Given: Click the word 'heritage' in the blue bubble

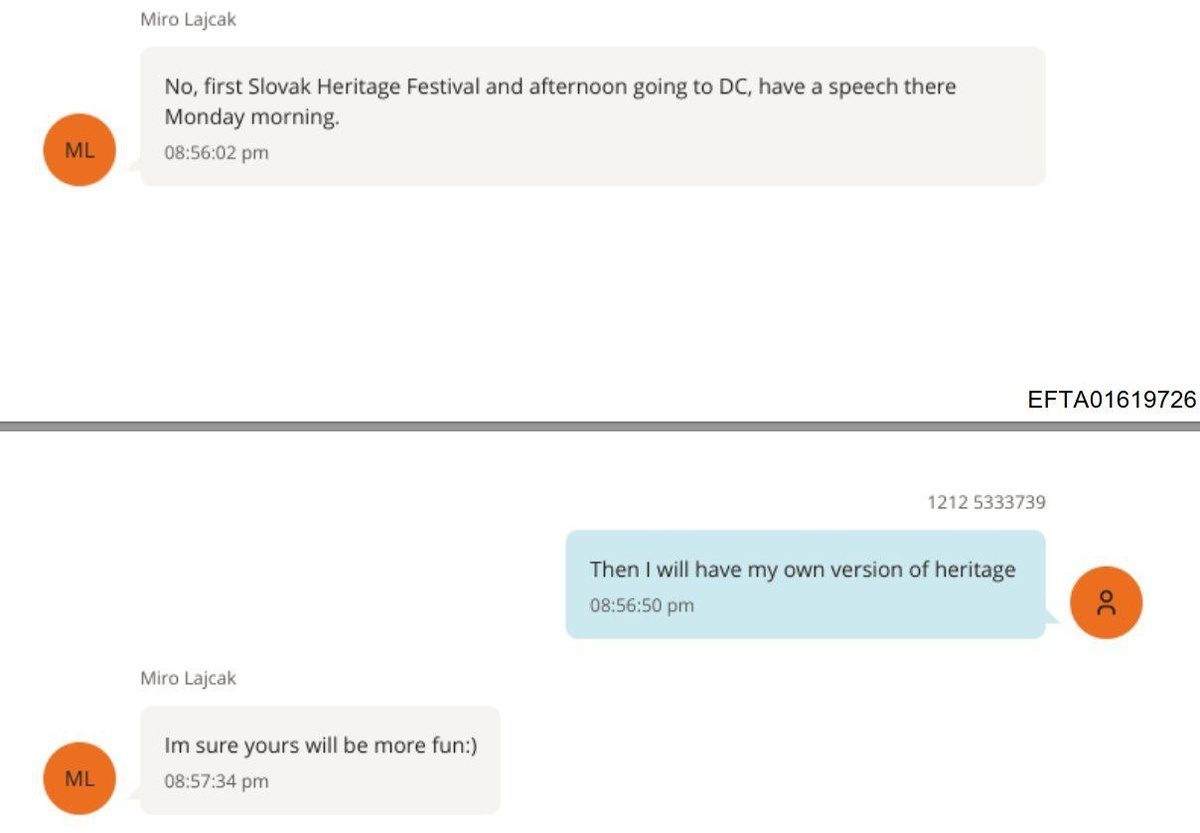Looking at the screenshot, I should (974, 569).
